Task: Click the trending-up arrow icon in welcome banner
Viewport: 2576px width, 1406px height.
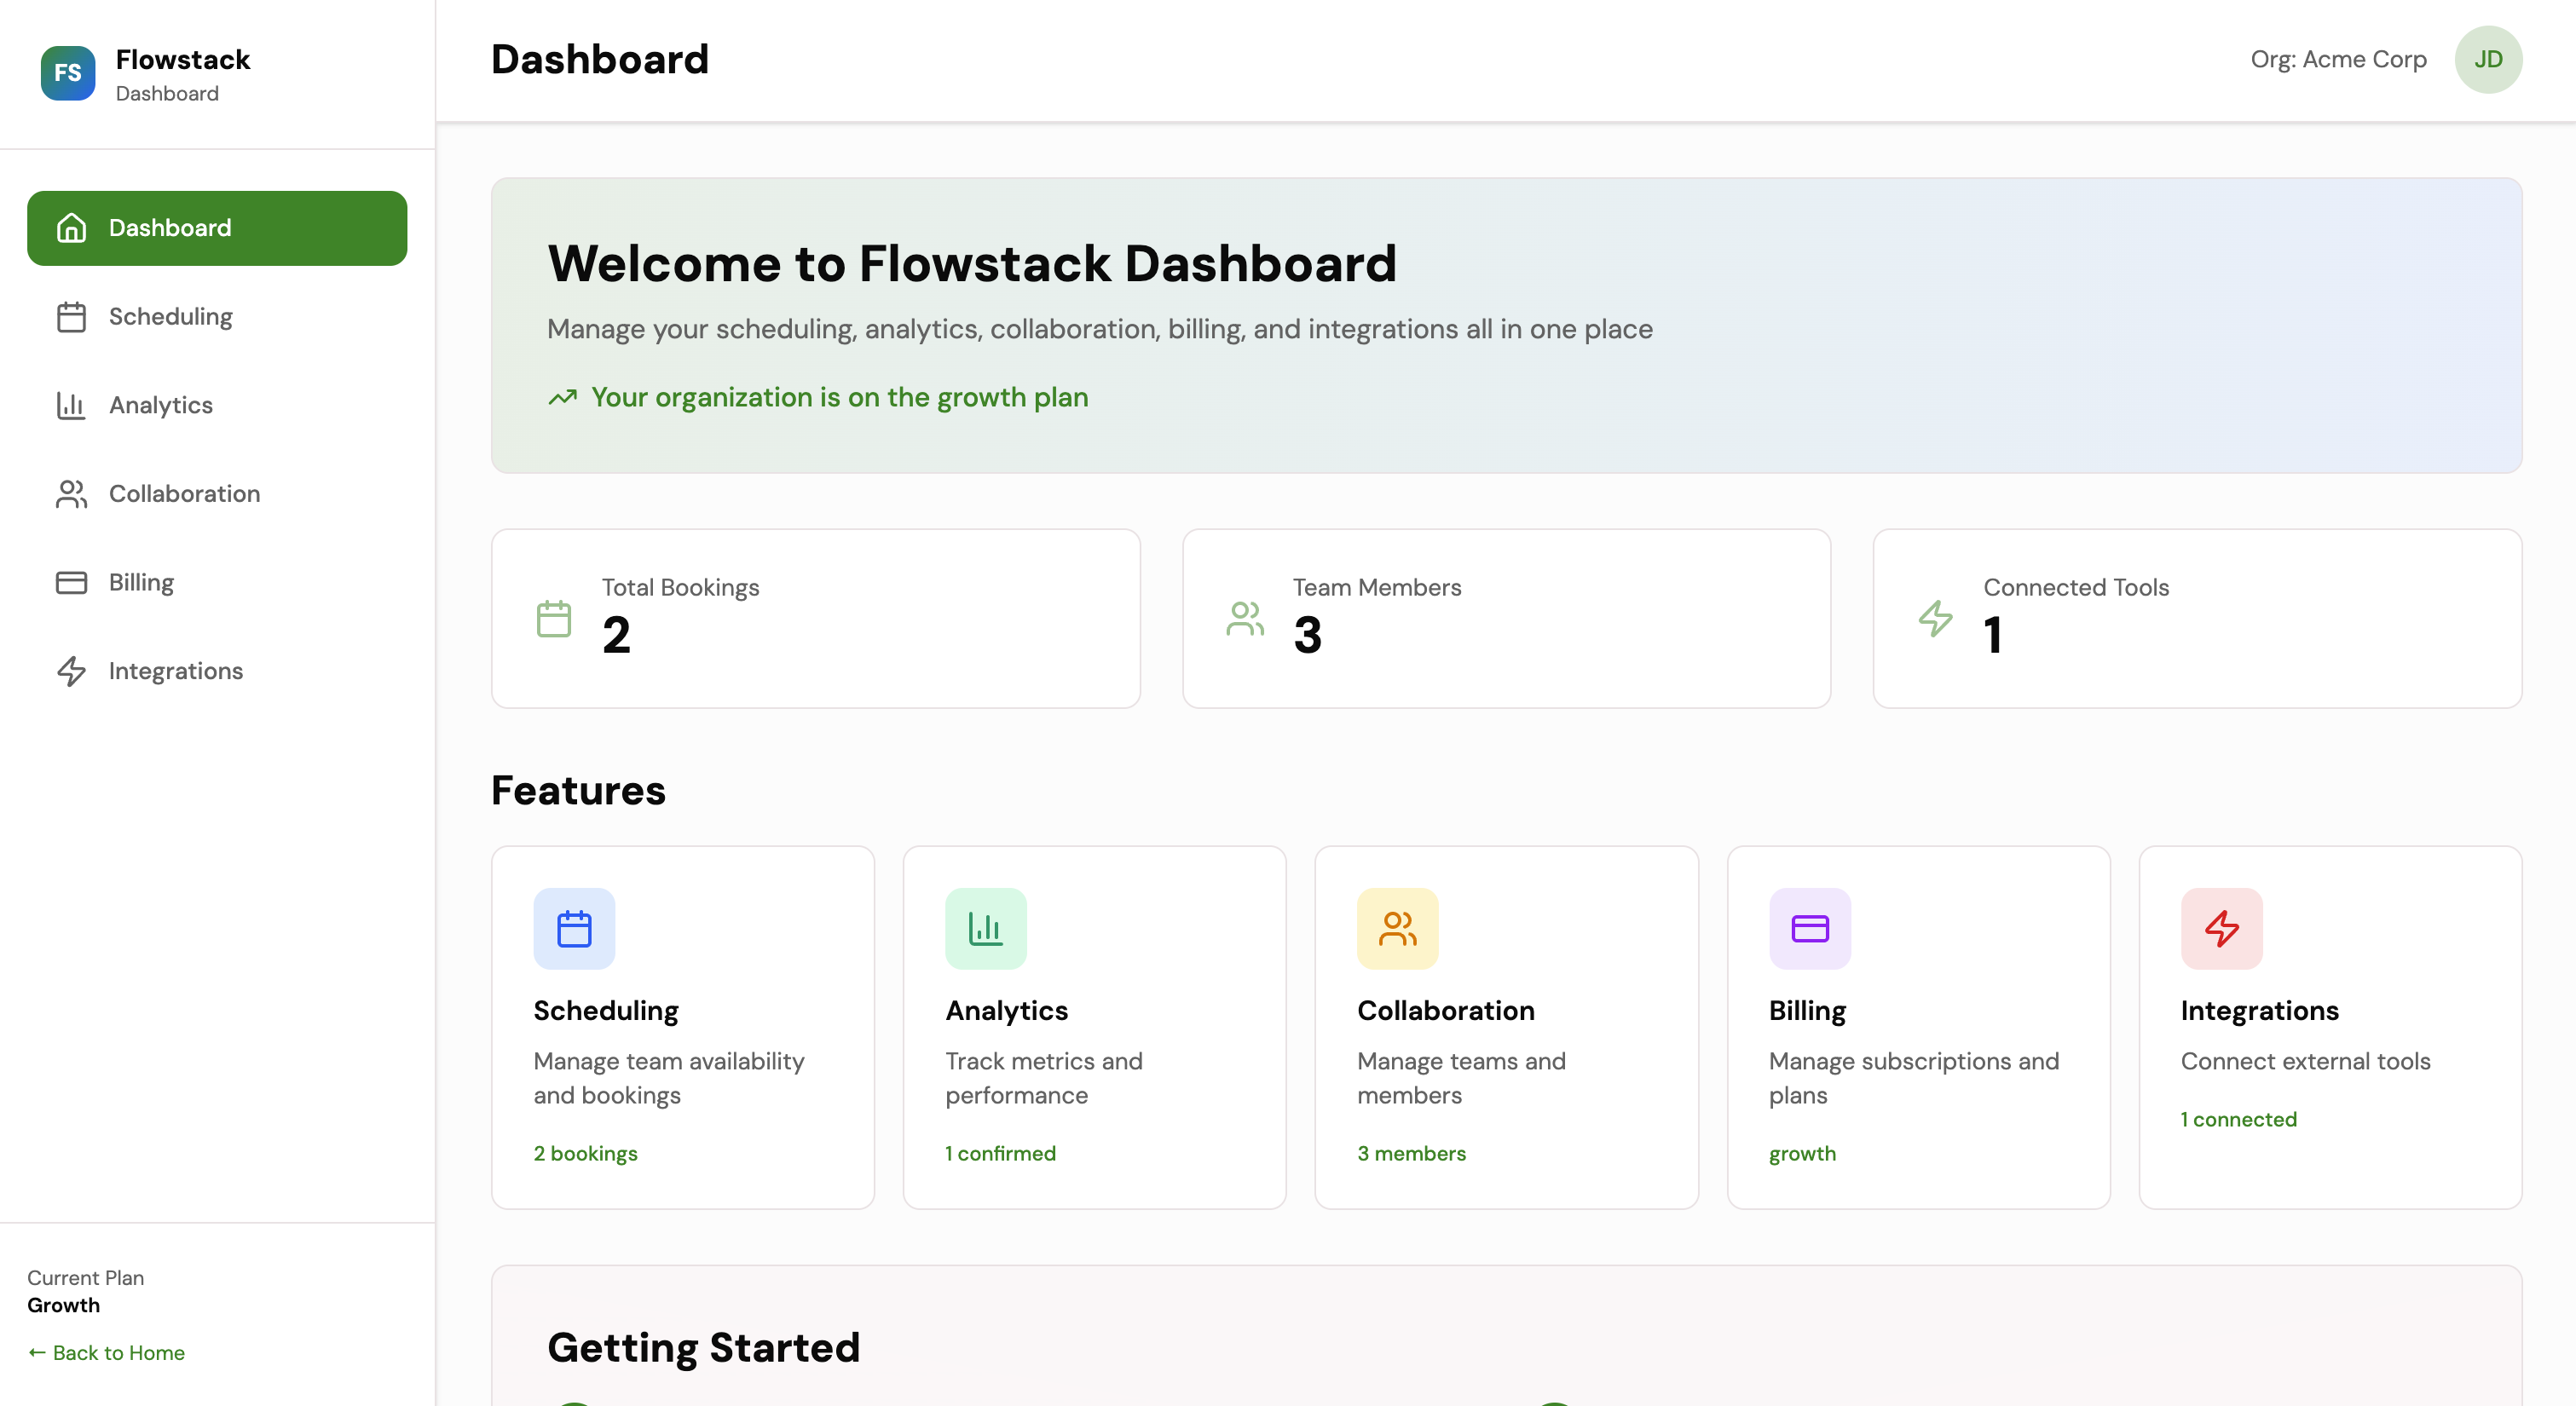Action: coord(563,397)
